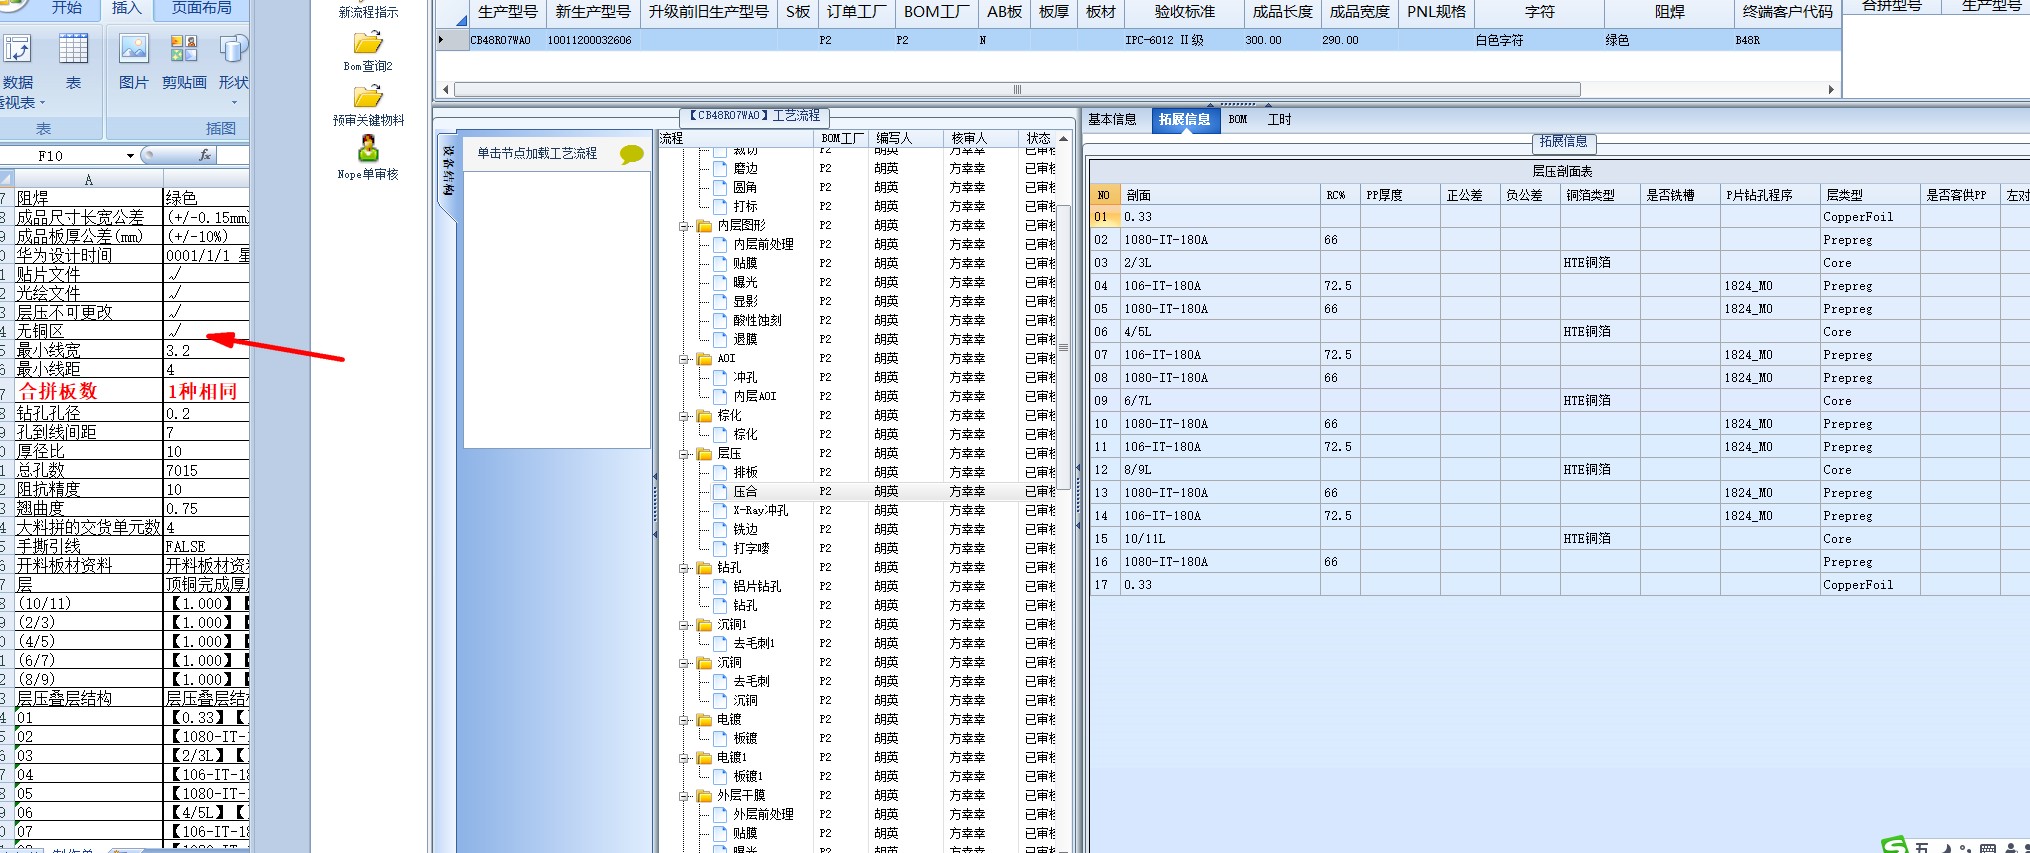Click the 表 table icon in Excel ribbon
This screenshot has height=853, width=2030.
click(73, 50)
